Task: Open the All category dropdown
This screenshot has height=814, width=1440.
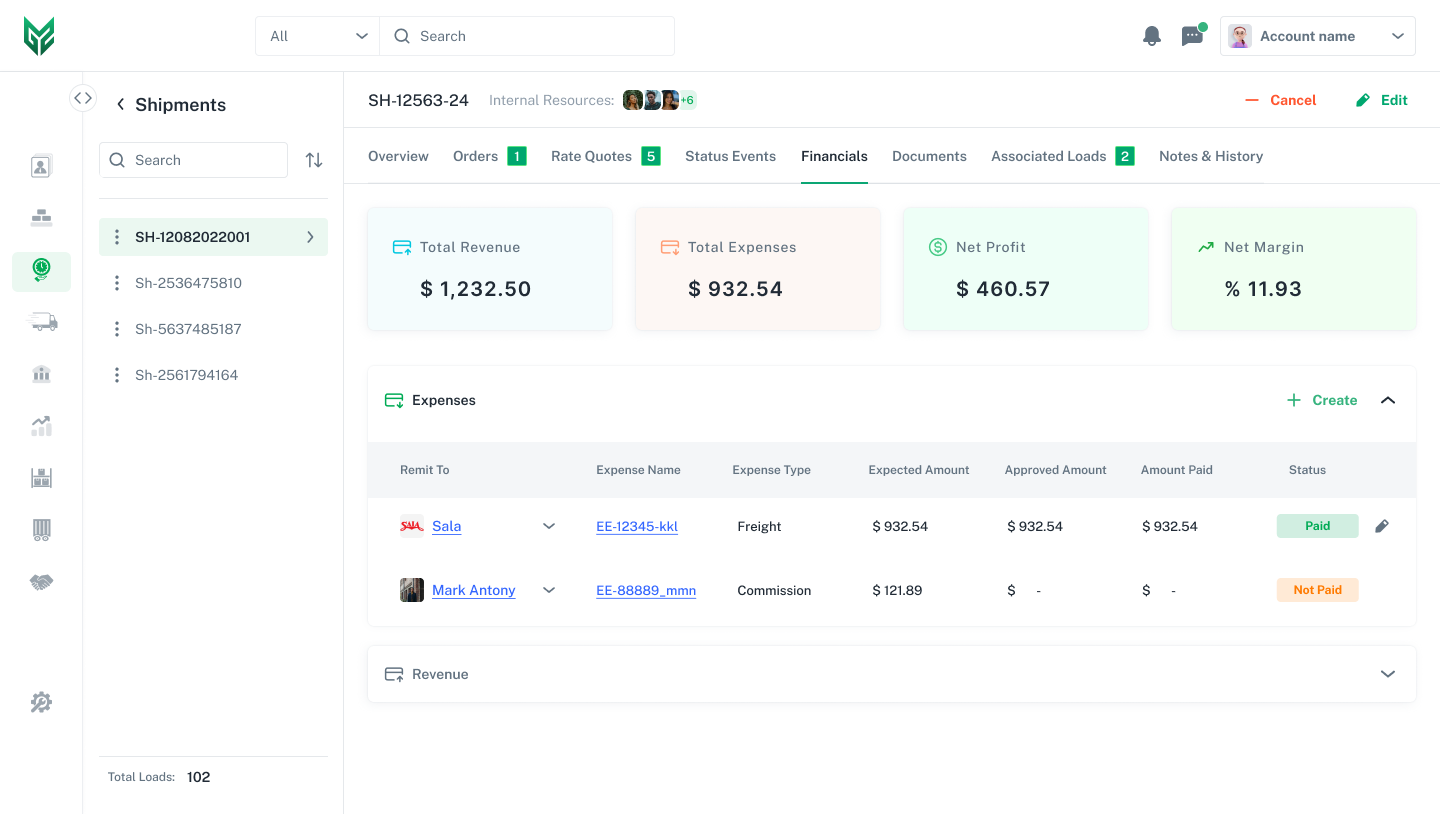Action: pyautogui.click(x=317, y=36)
